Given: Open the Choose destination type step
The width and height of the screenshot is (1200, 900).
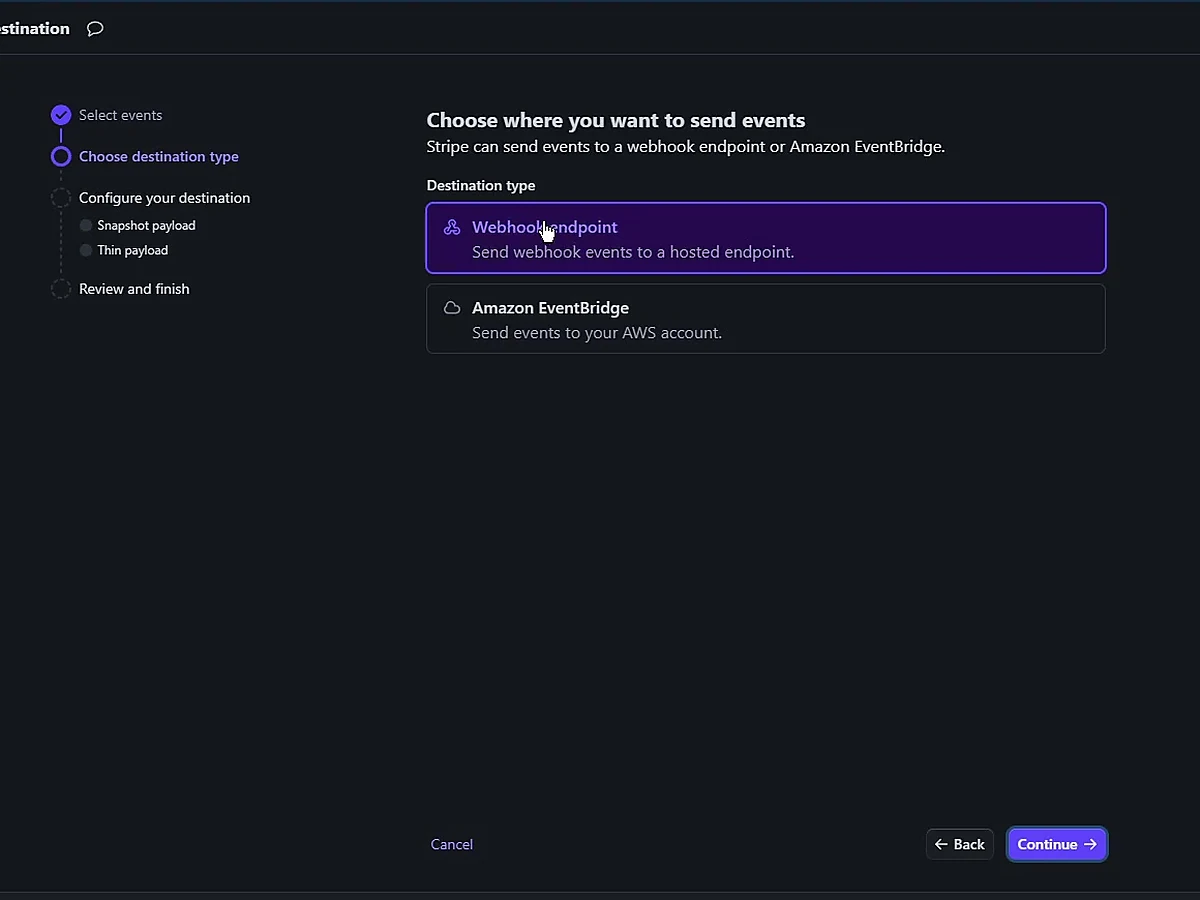Looking at the screenshot, I should tap(159, 156).
